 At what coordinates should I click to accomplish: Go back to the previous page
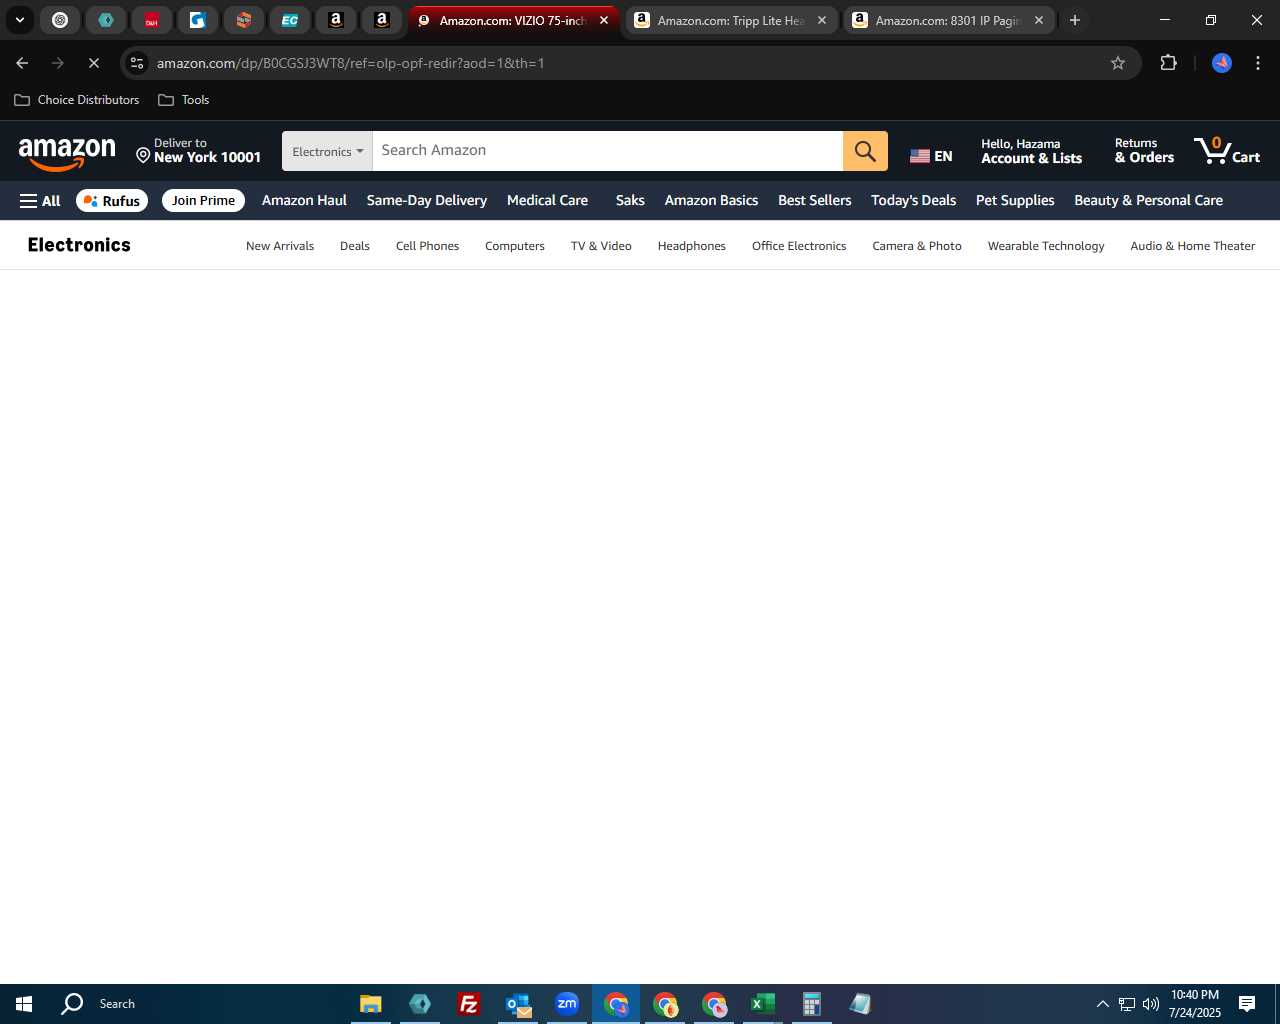(22, 63)
